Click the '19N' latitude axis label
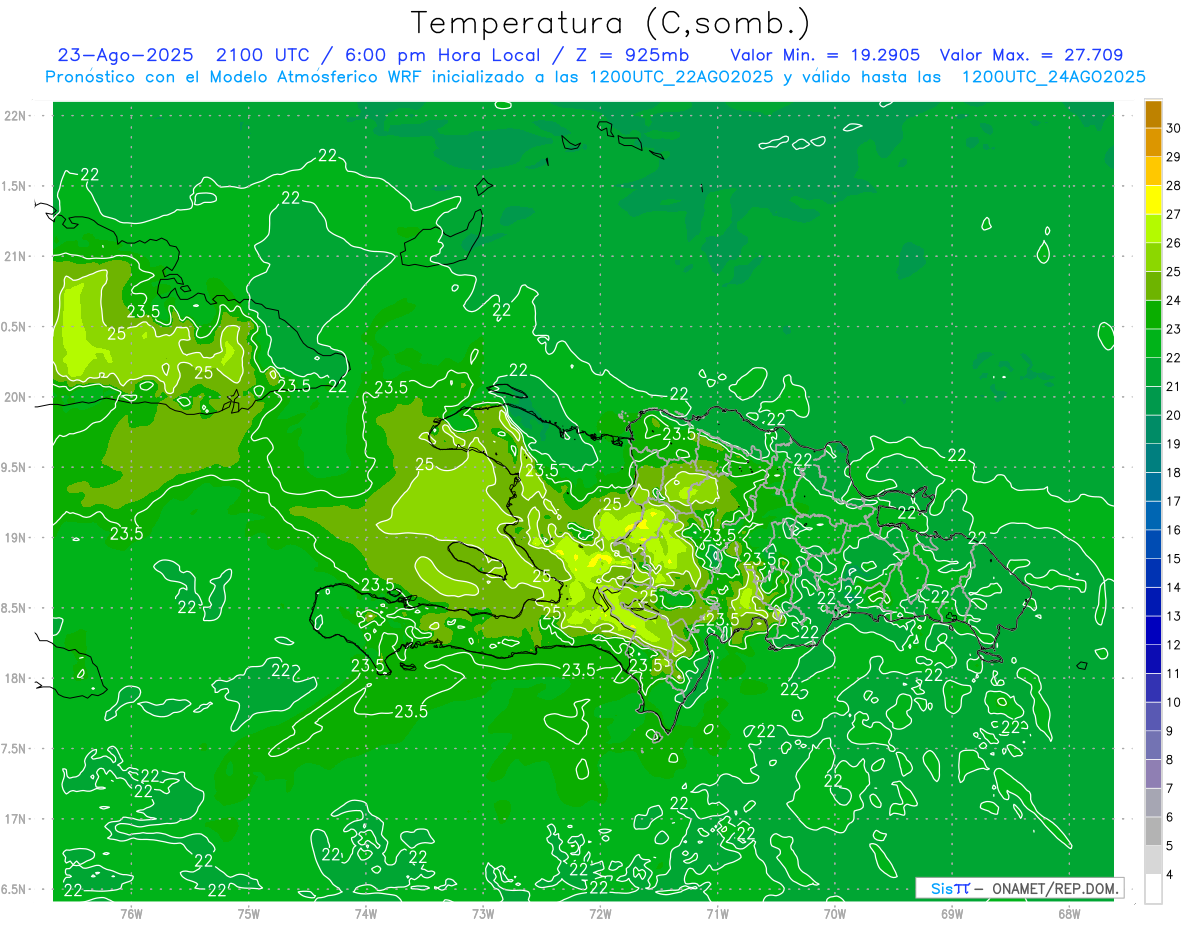 click(x=15, y=538)
